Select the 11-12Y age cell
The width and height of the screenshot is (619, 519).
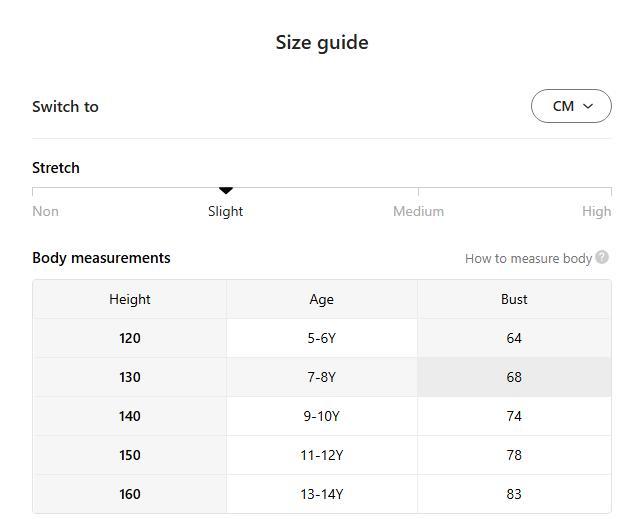point(322,455)
